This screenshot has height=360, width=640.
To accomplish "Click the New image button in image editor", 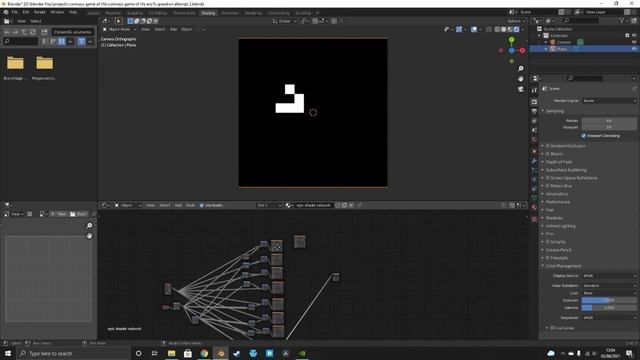I will (59, 214).
